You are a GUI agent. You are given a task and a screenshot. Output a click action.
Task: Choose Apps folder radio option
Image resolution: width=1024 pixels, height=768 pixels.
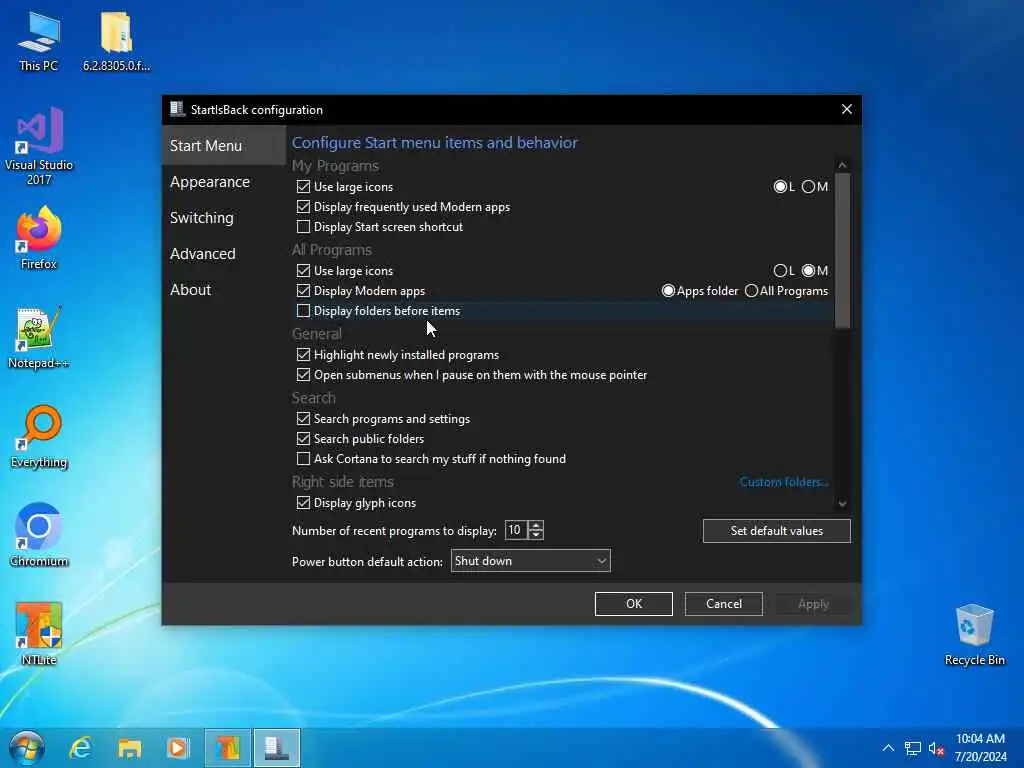668,291
